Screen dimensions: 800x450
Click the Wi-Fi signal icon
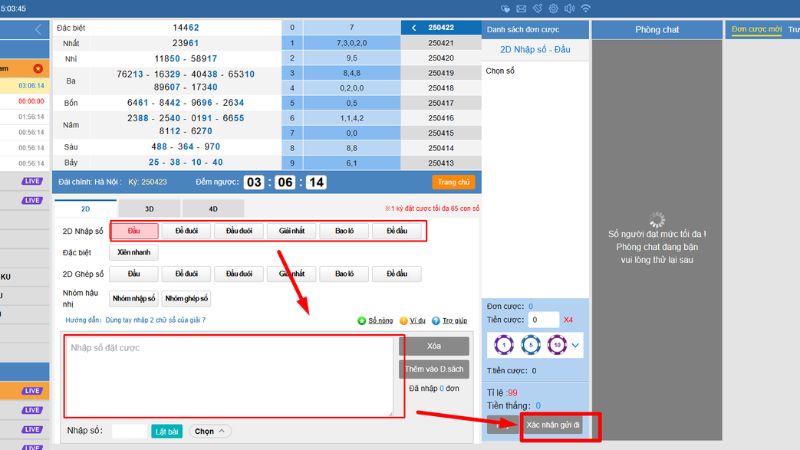tap(586, 8)
